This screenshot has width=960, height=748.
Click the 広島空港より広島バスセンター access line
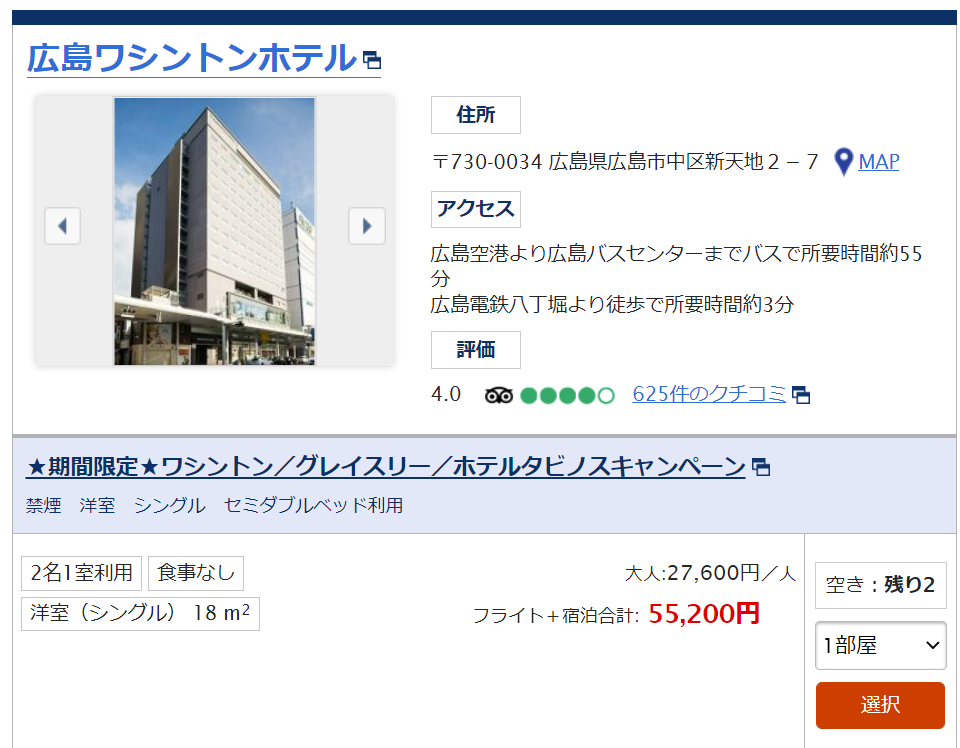pyautogui.click(x=676, y=266)
